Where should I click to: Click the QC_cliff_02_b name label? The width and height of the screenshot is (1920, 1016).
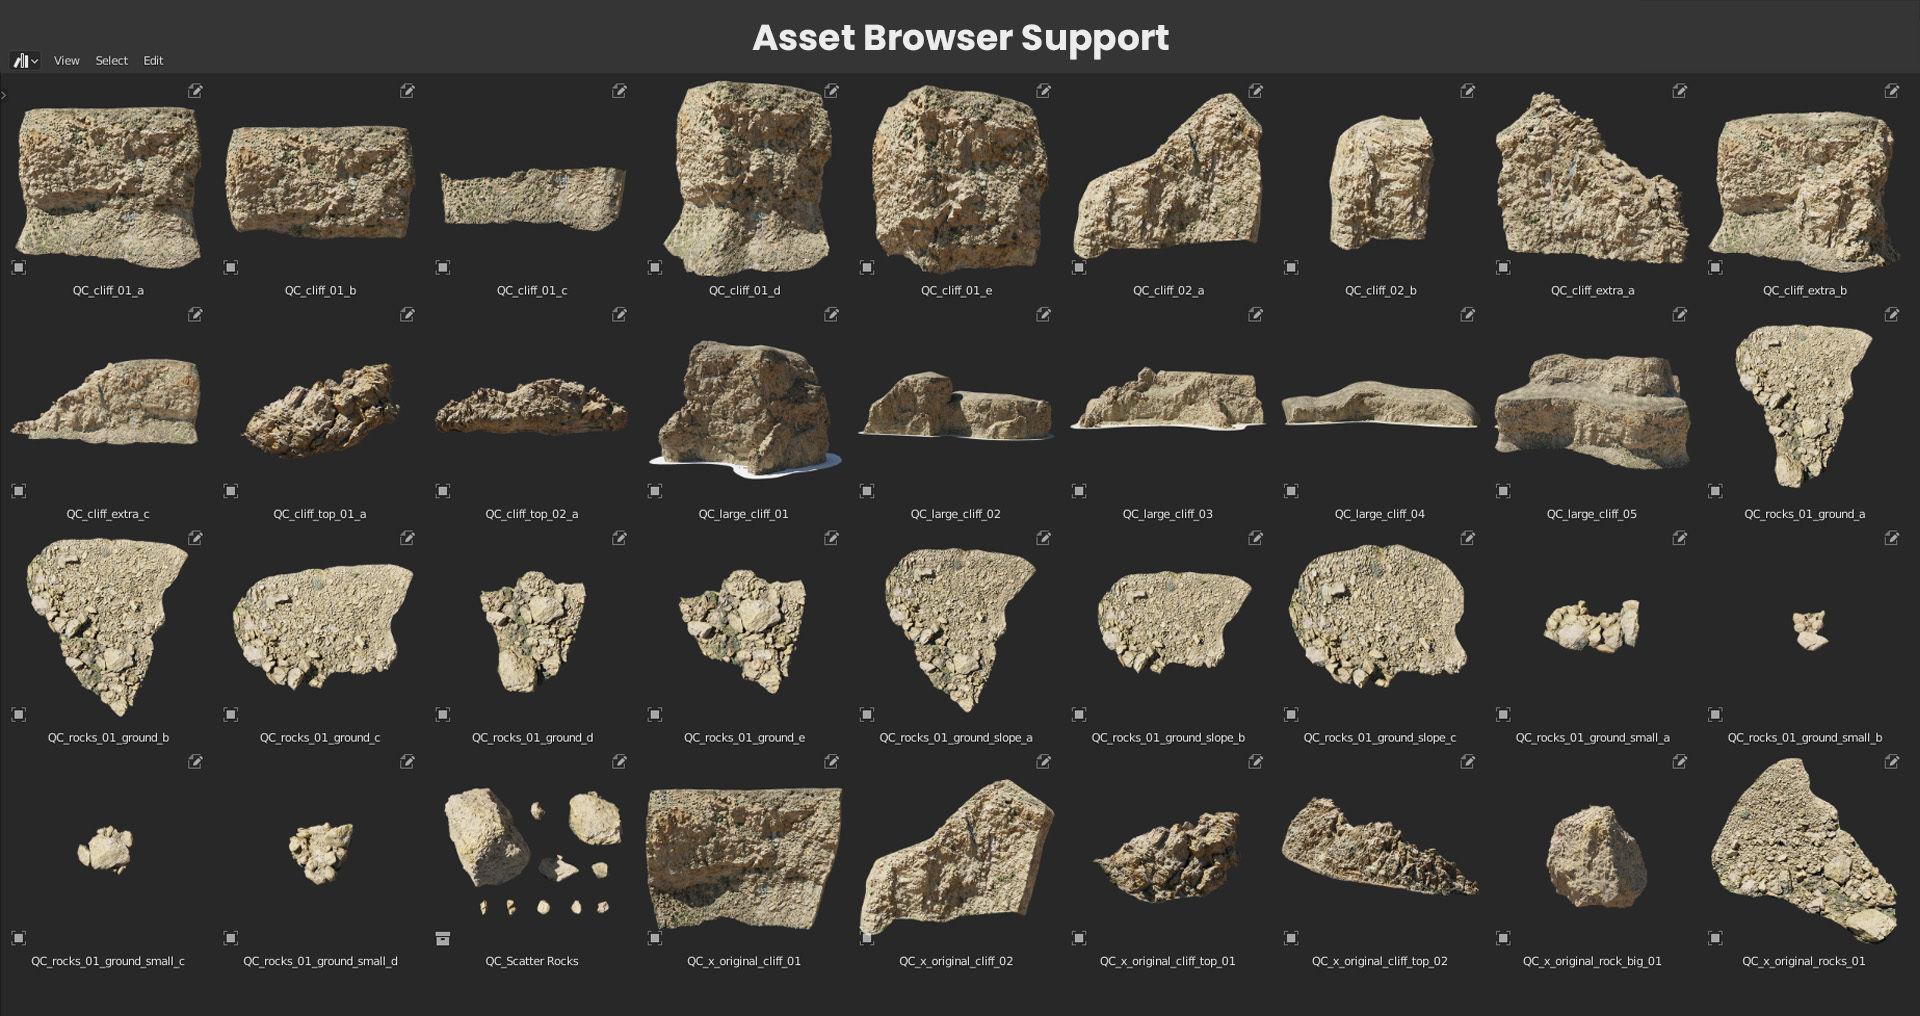[x=1380, y=291]
